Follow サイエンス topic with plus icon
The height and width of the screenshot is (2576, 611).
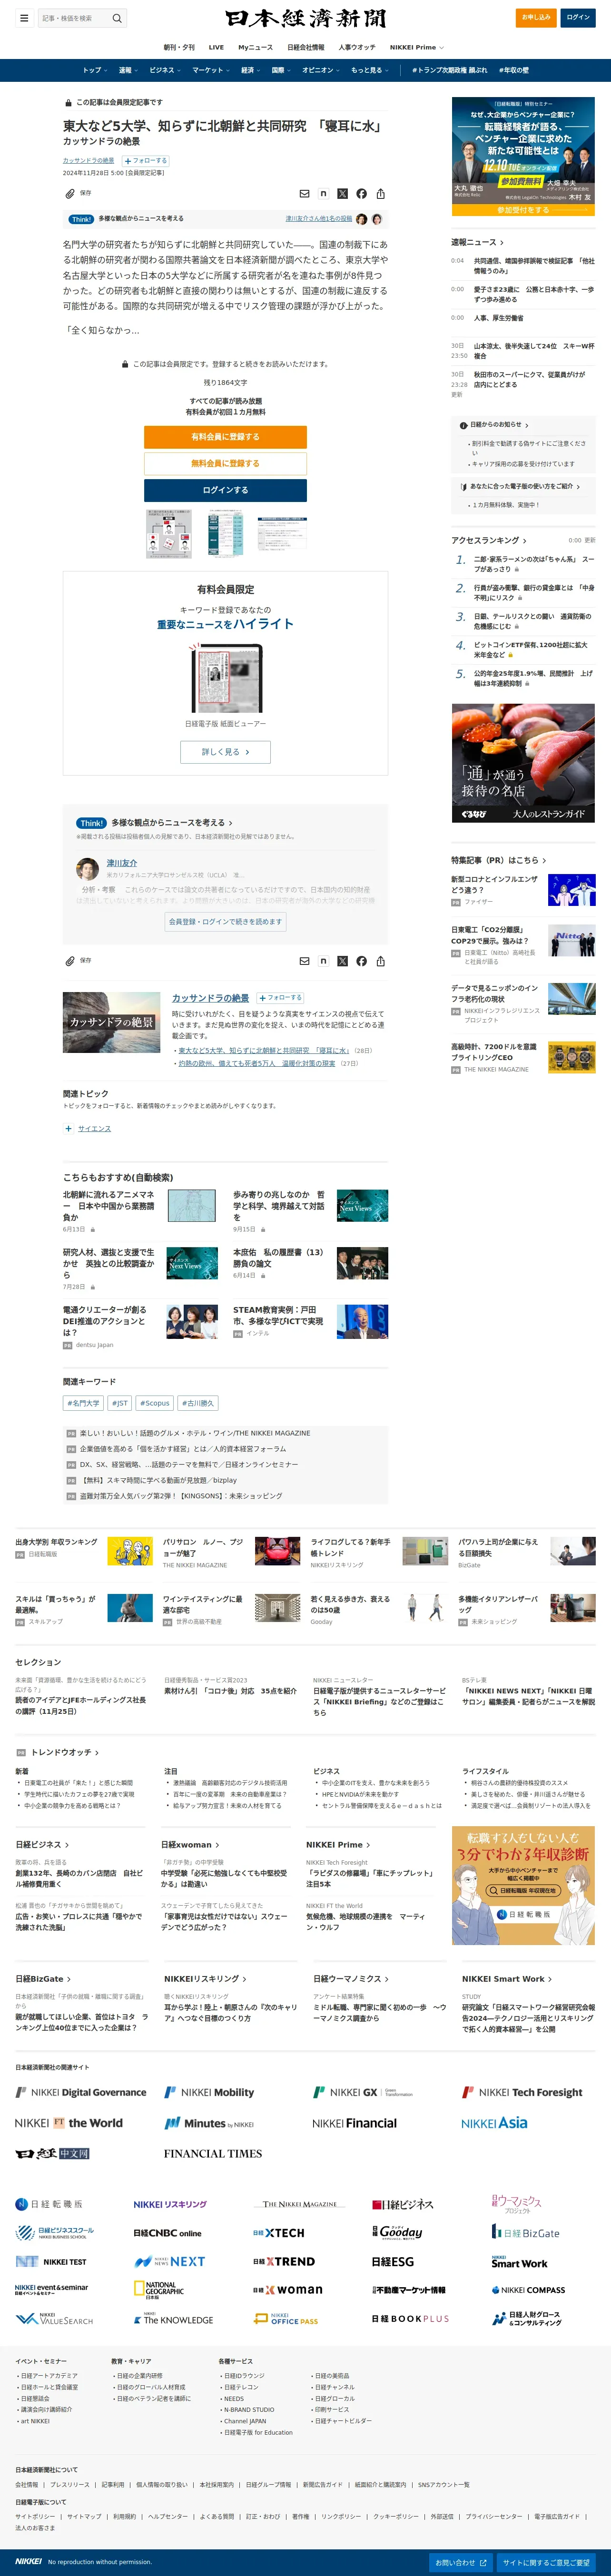pos(68,1128)
